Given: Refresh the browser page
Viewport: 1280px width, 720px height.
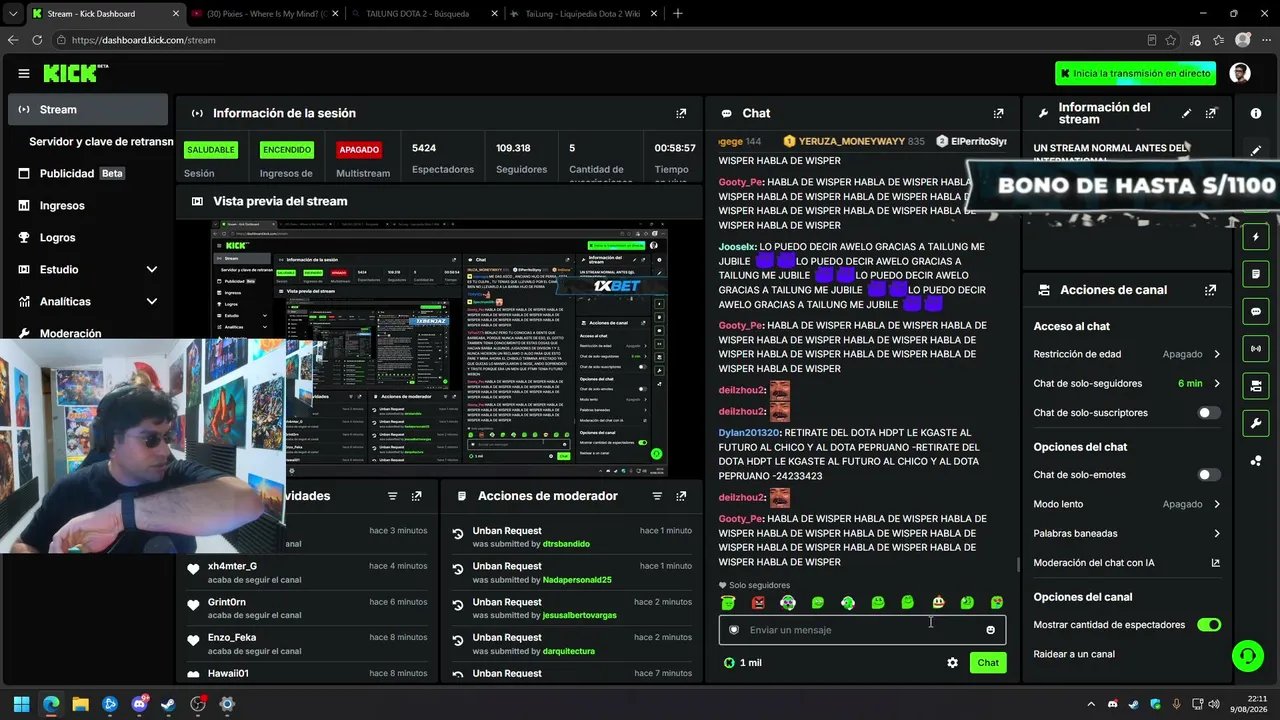Looking at the screenshot, I should pos(37,40).
